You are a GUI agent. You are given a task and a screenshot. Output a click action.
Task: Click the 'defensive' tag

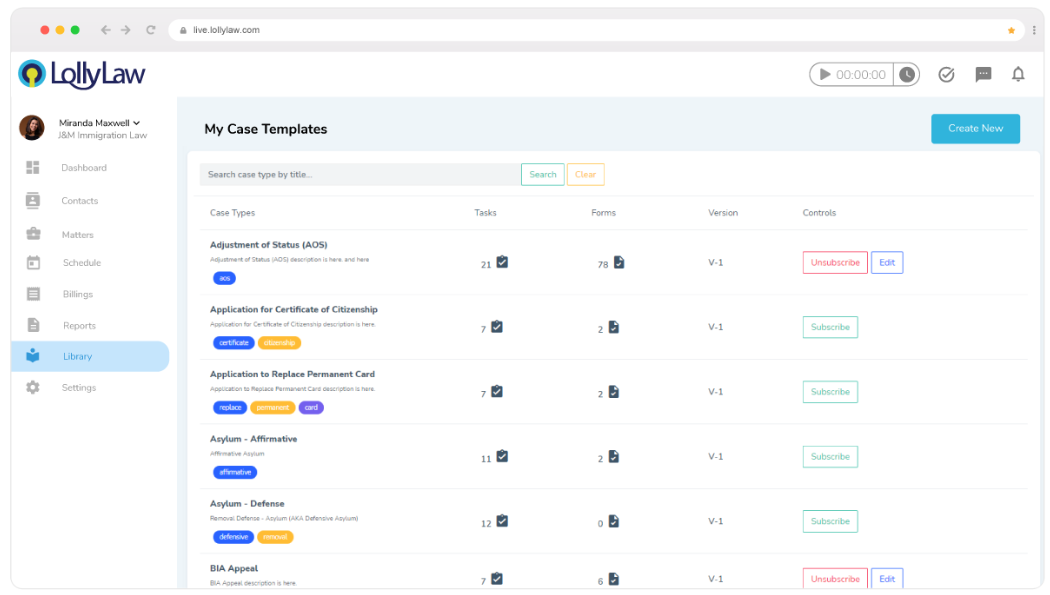click(x=233, y=537)
